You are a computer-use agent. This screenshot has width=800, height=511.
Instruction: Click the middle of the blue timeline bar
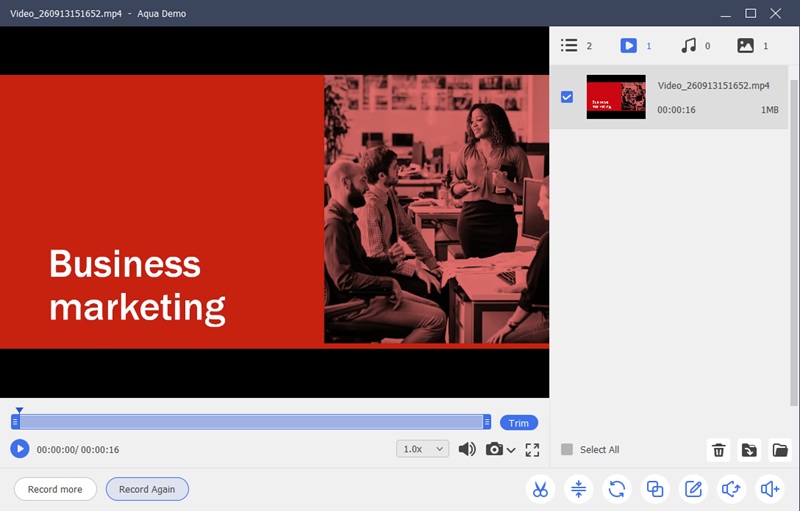(251, 422)
